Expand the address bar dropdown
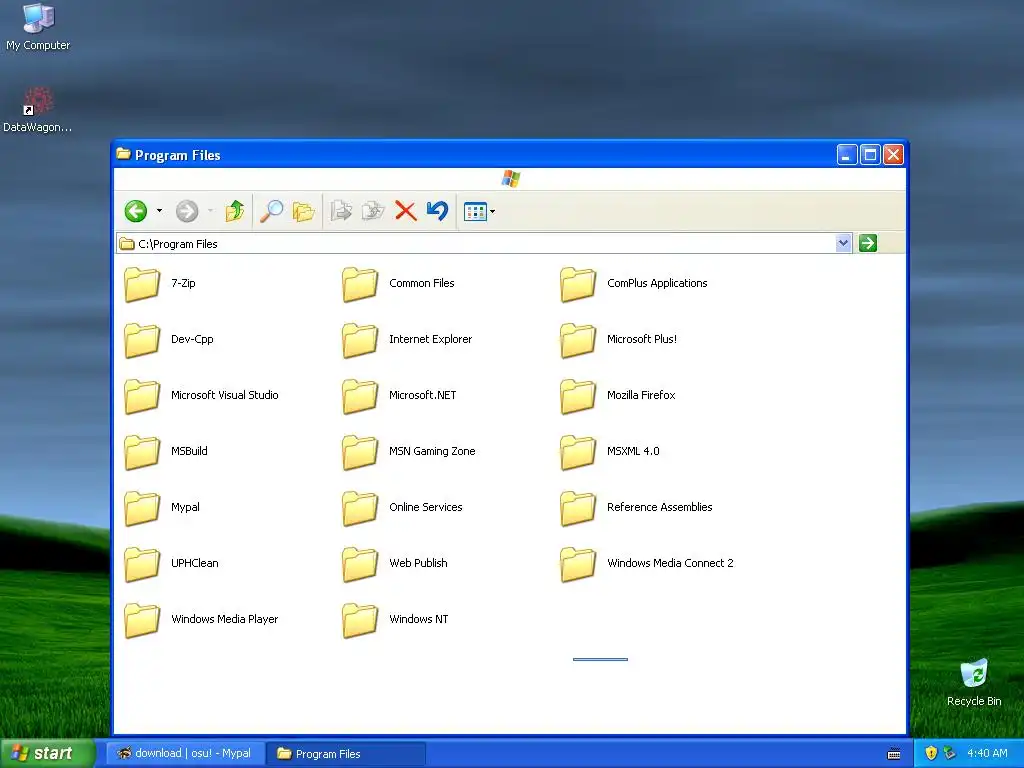Image resolution: width=1024 pixels, height=768 pixels. pos(843,243)
